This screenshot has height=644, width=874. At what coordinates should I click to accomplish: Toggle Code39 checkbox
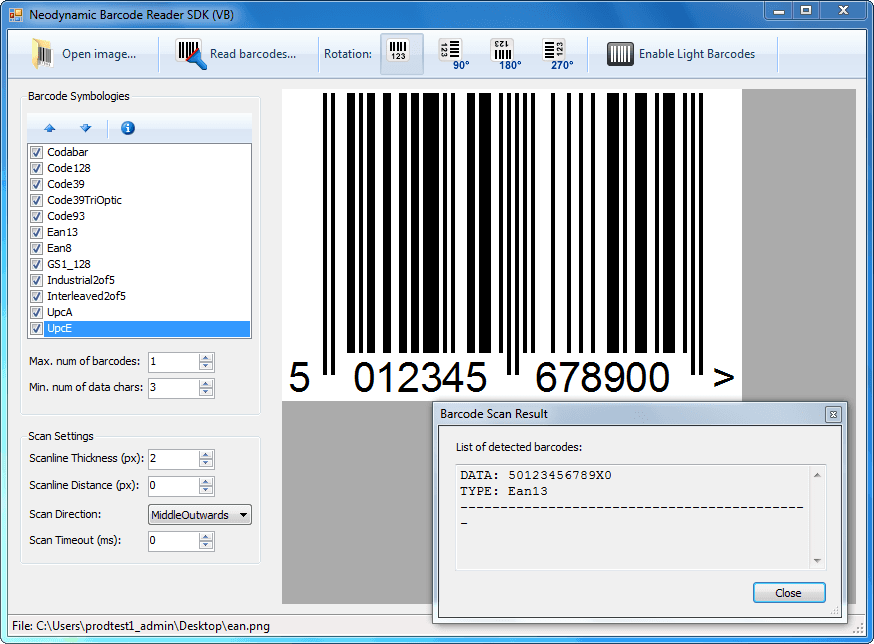tap(37, 184)
